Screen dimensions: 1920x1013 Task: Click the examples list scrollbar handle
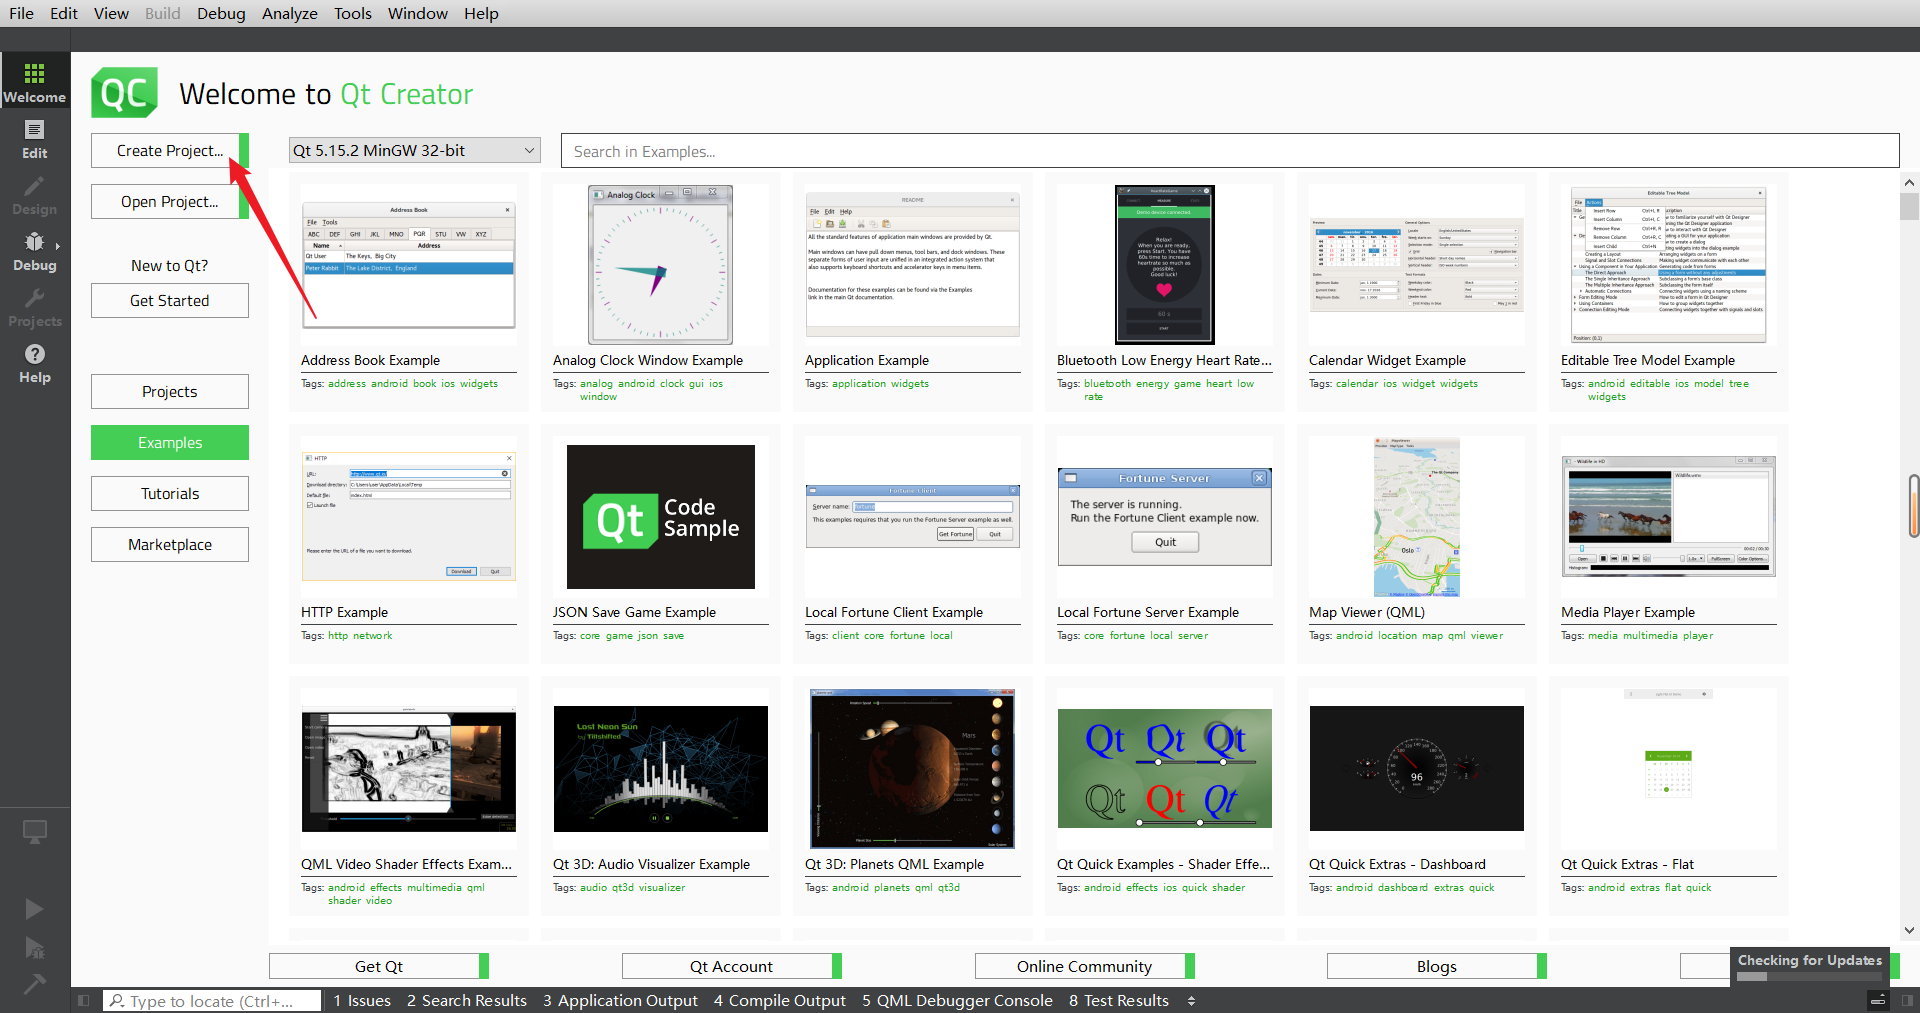(1909, 207)
